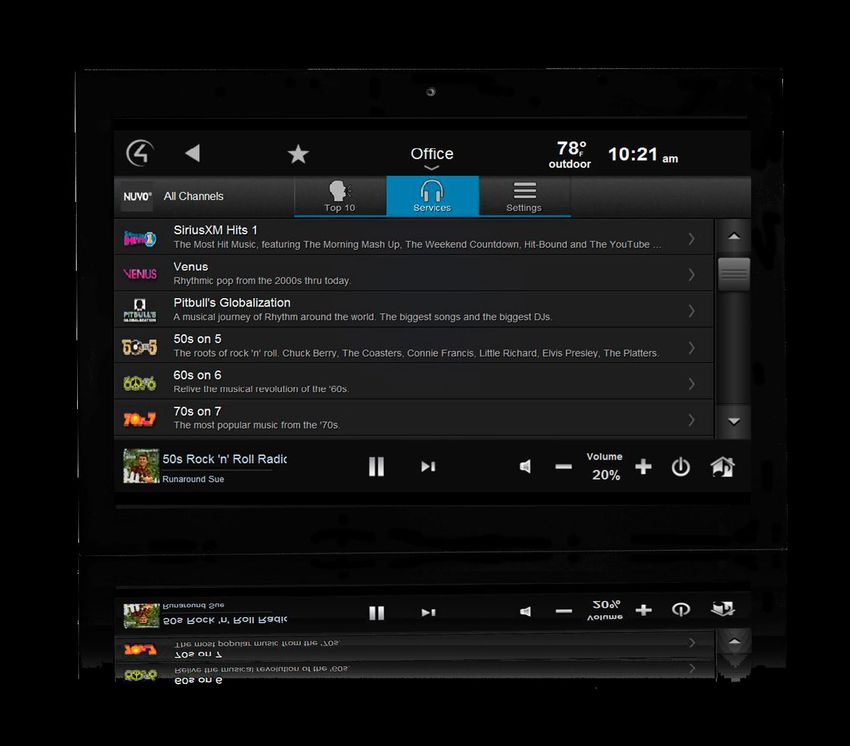The image size is (850, 746).
Task: Skip to the next track
Action: pyautogui.click(x=428, y=466)
